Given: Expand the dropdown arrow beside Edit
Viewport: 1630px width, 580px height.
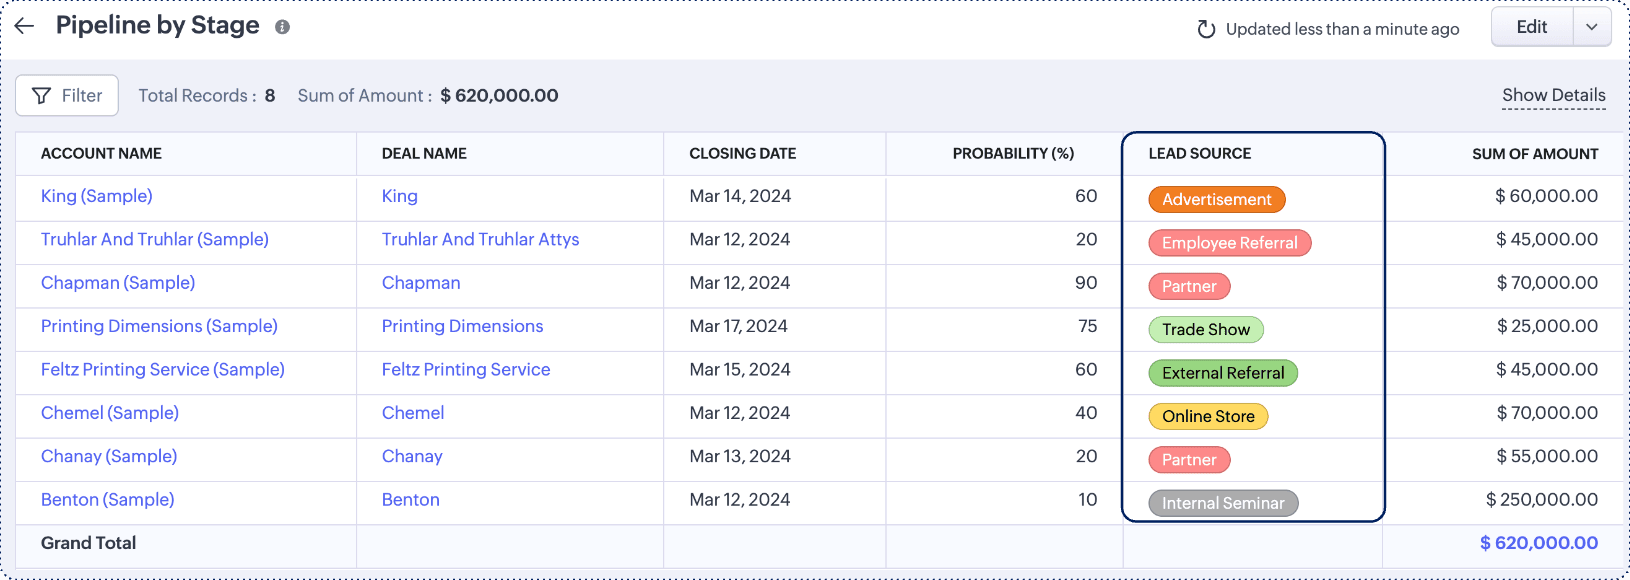Looking at the screenshot, I should pos(1592,27).
